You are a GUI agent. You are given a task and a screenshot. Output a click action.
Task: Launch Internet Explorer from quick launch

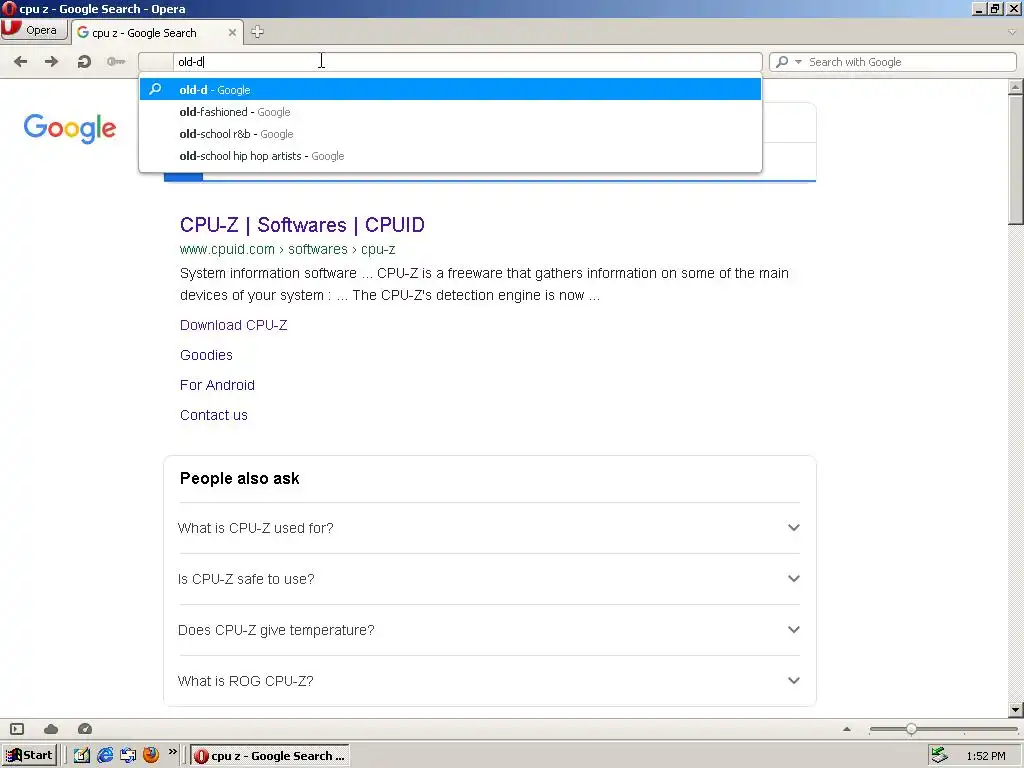pos(105,756)
